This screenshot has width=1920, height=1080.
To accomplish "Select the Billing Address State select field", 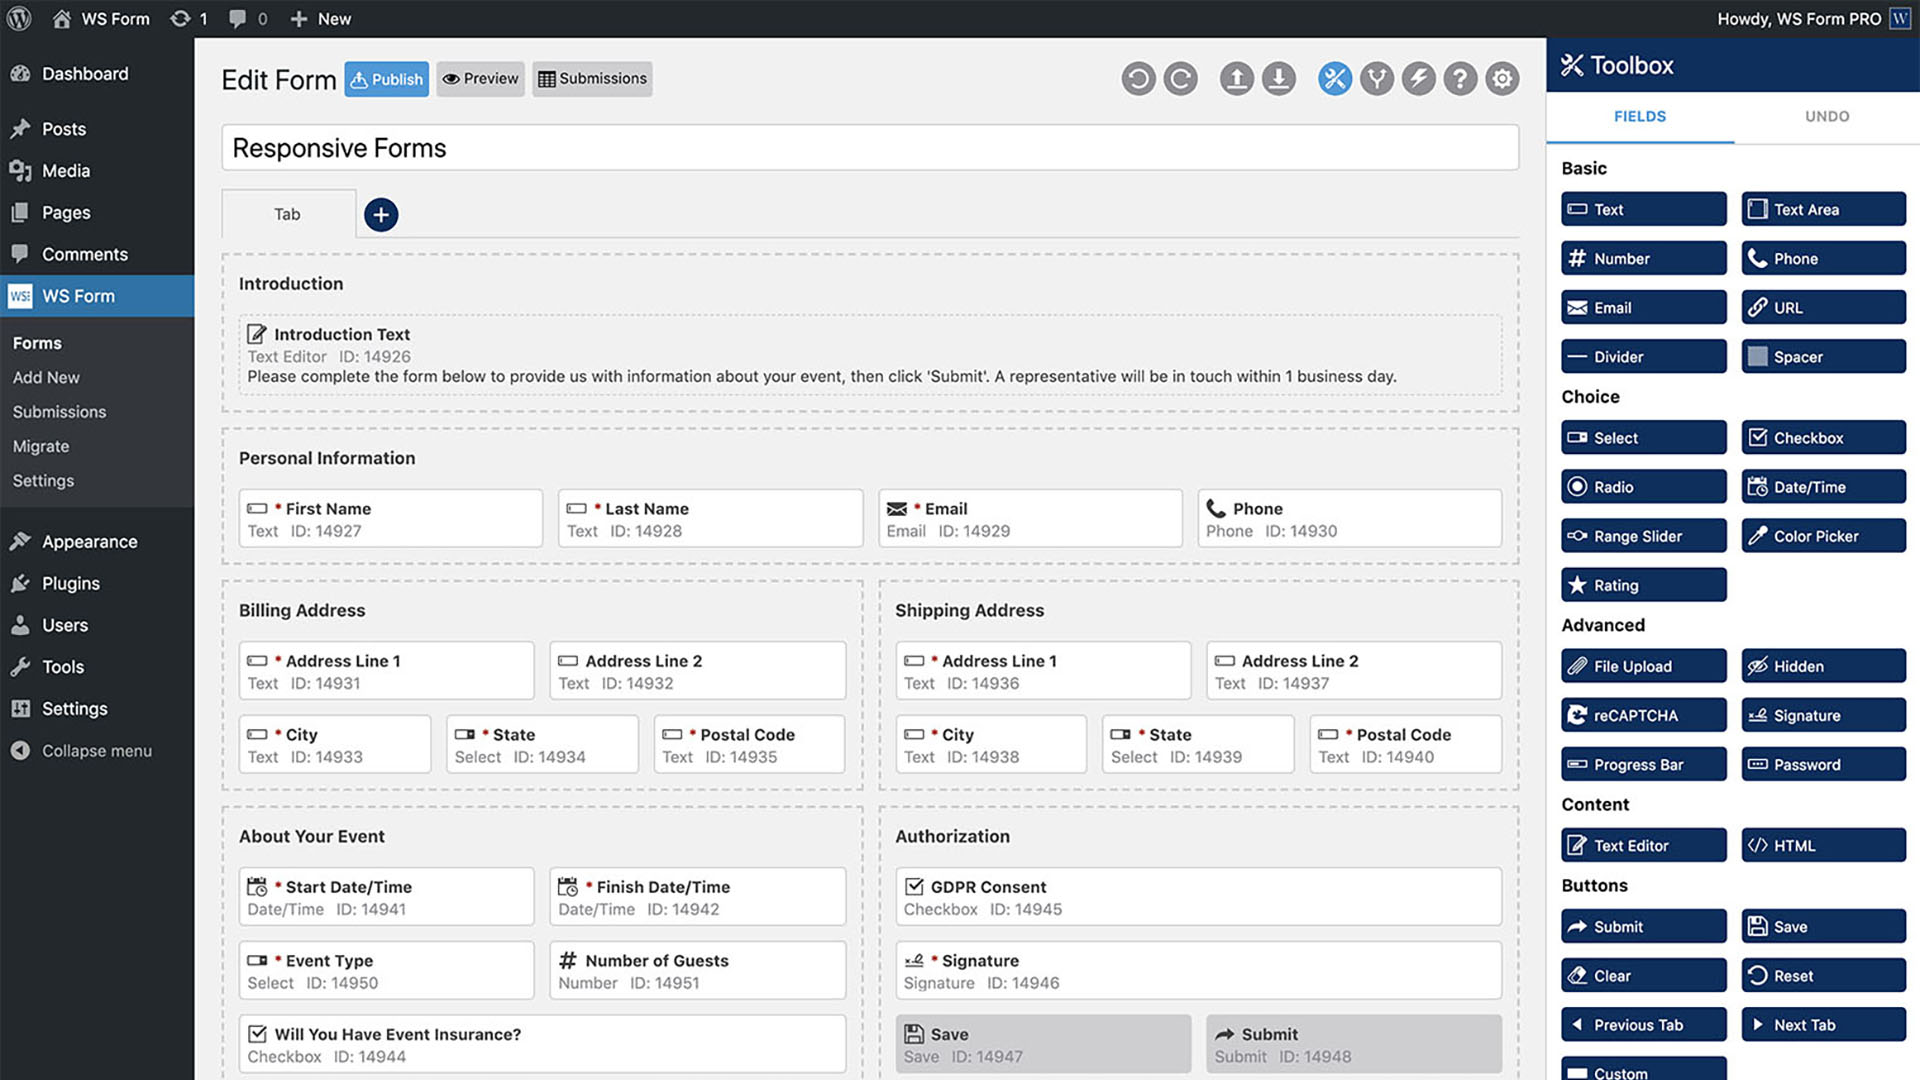I will (x=542, y=745).
